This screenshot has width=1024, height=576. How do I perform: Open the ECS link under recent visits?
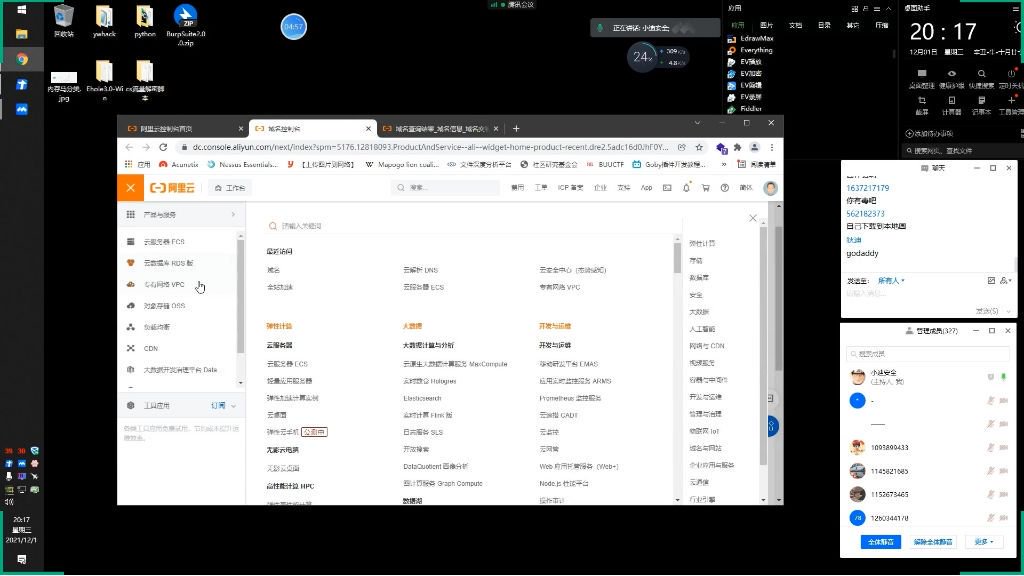pyautogui.click(x=423, y=287)
